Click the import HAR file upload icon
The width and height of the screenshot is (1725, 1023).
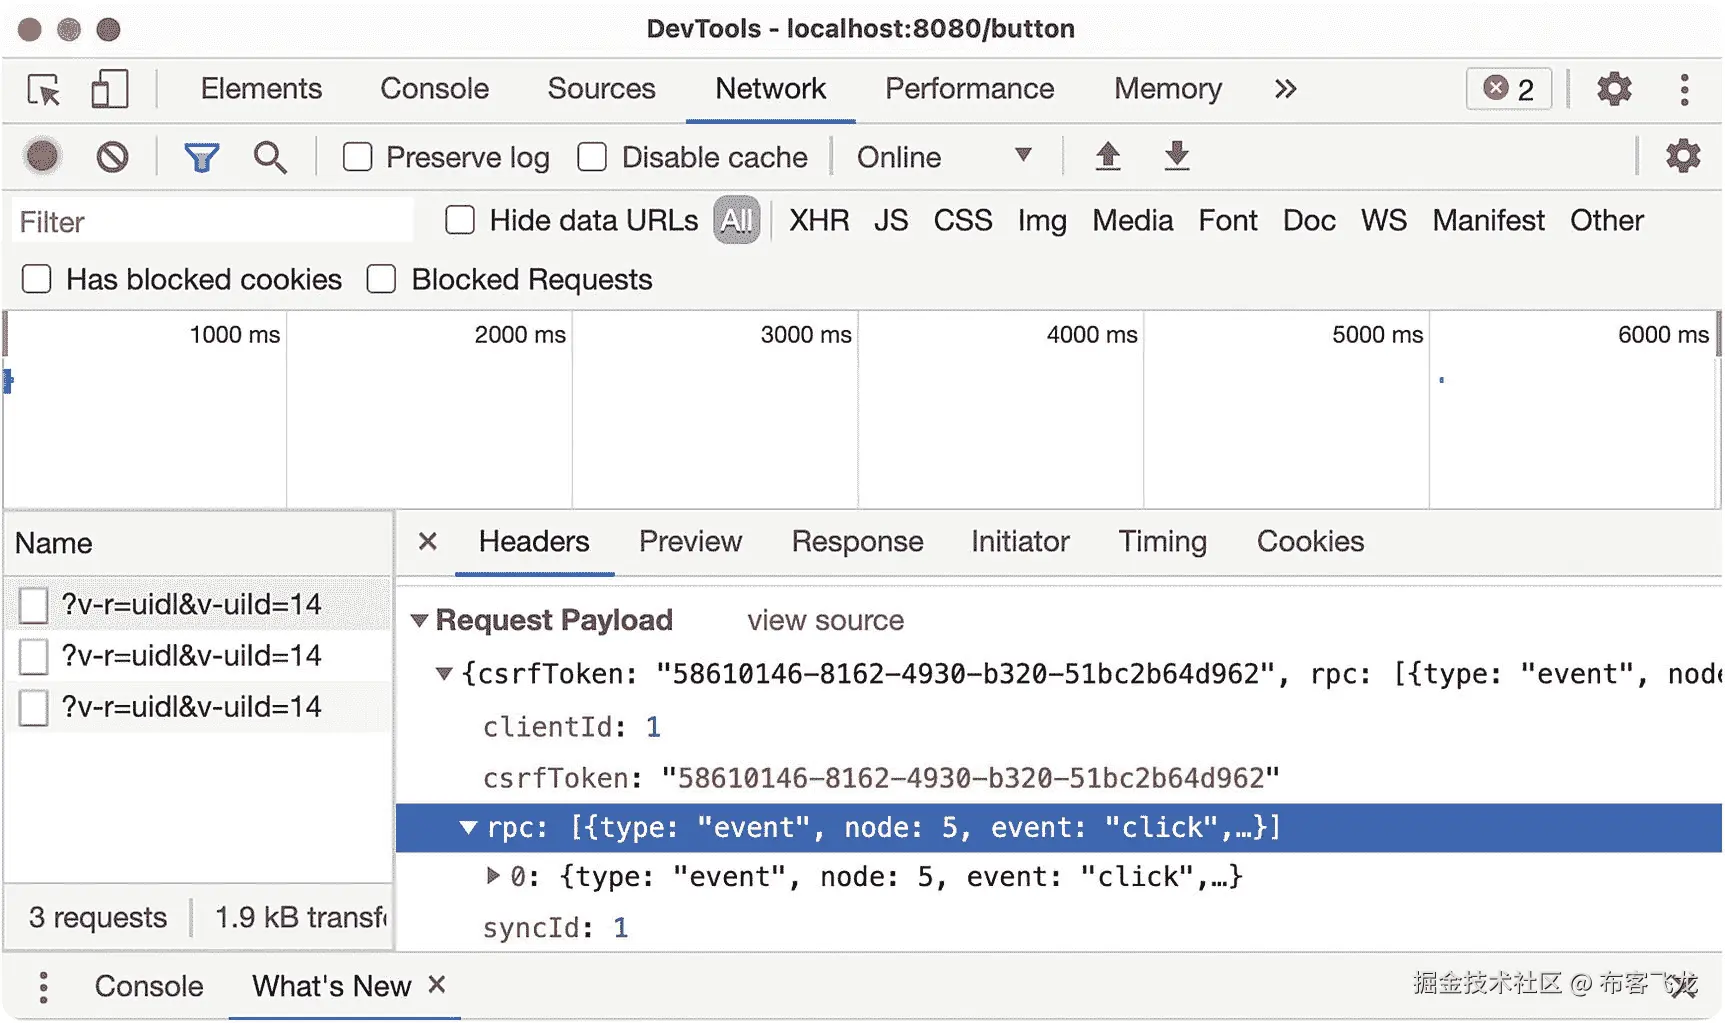(x=1107, y=156)
